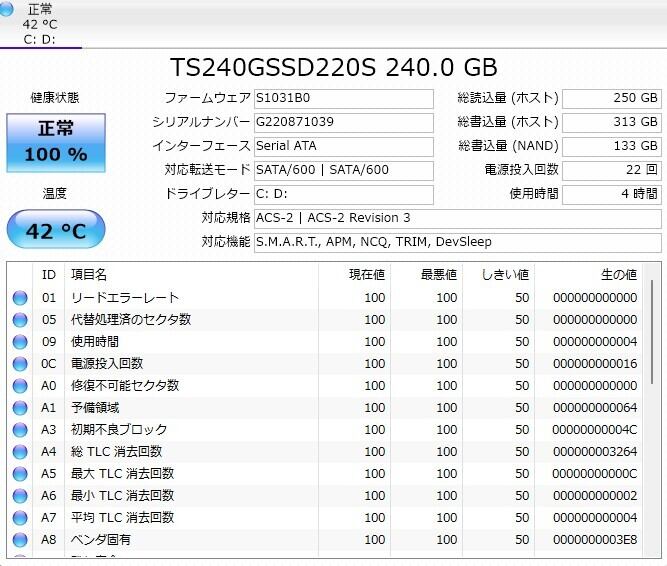This screenshot has height=566, width=667.
Task: Click the blue icon for 初期不良ブロック row
Action: coord(20,430)
